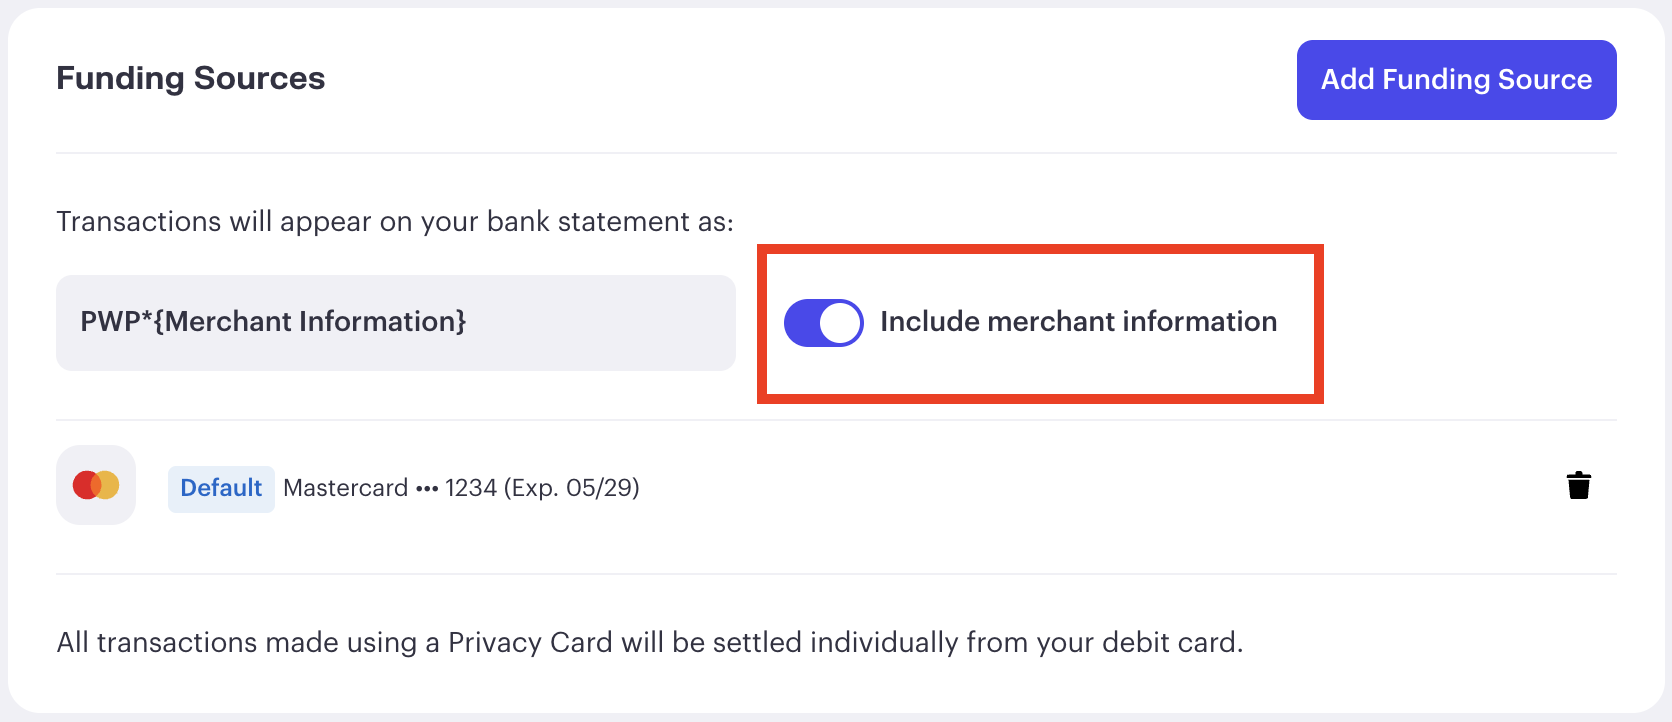Viewport: 1672px width, 722px height.
Task: Click the Add Funding Source button
Action: [x=1456, y=80]
